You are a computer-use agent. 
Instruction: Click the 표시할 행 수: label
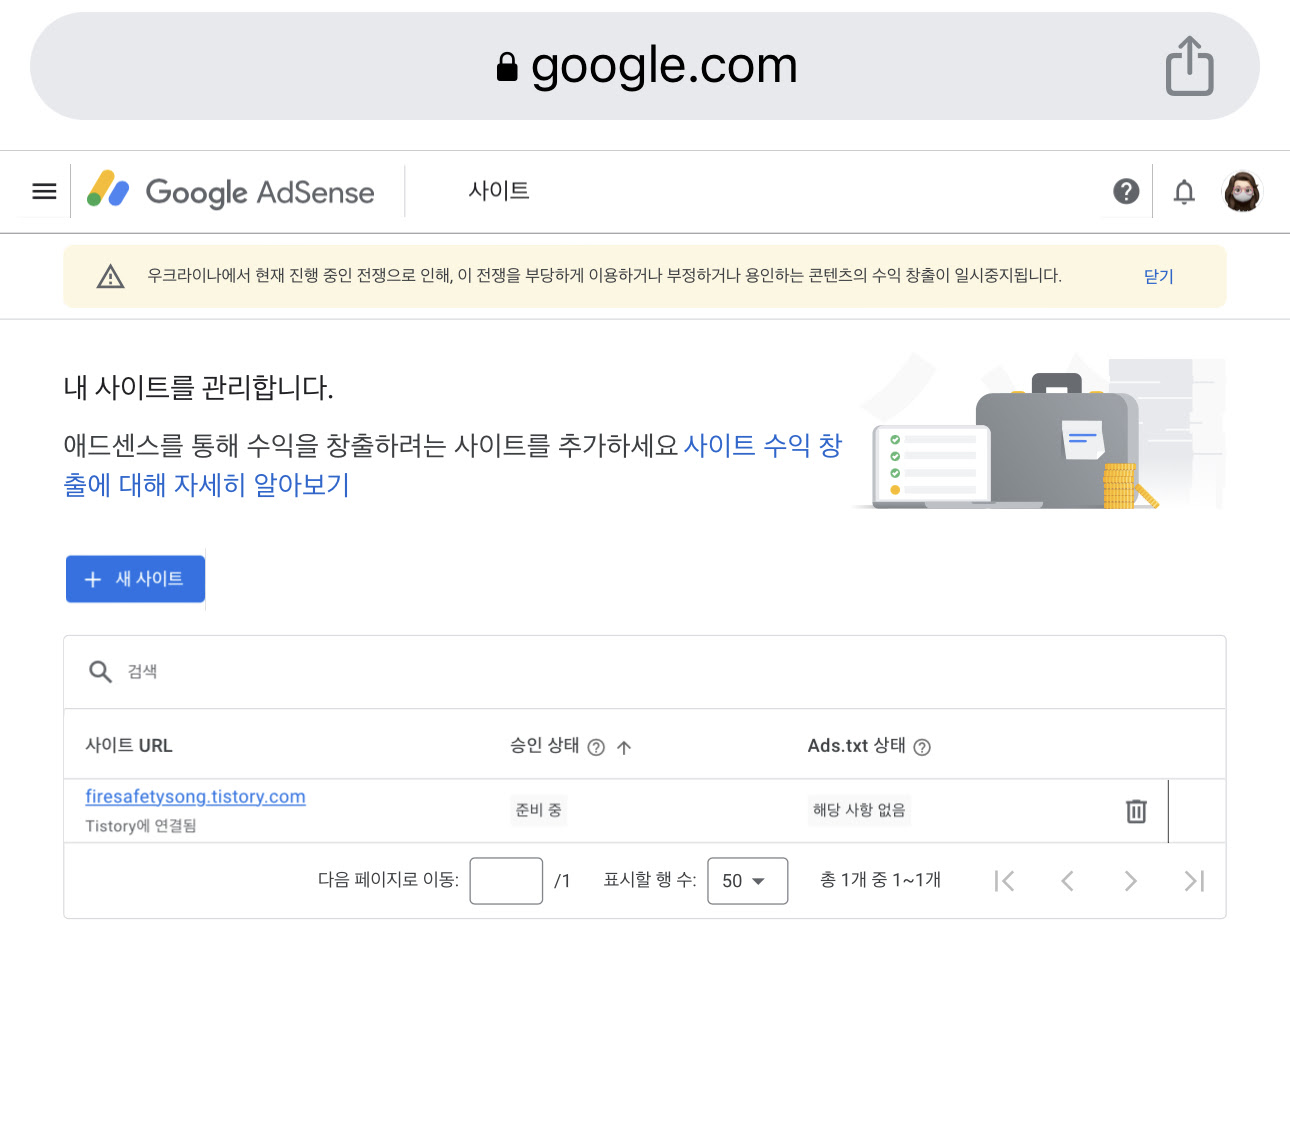point(650,880)
